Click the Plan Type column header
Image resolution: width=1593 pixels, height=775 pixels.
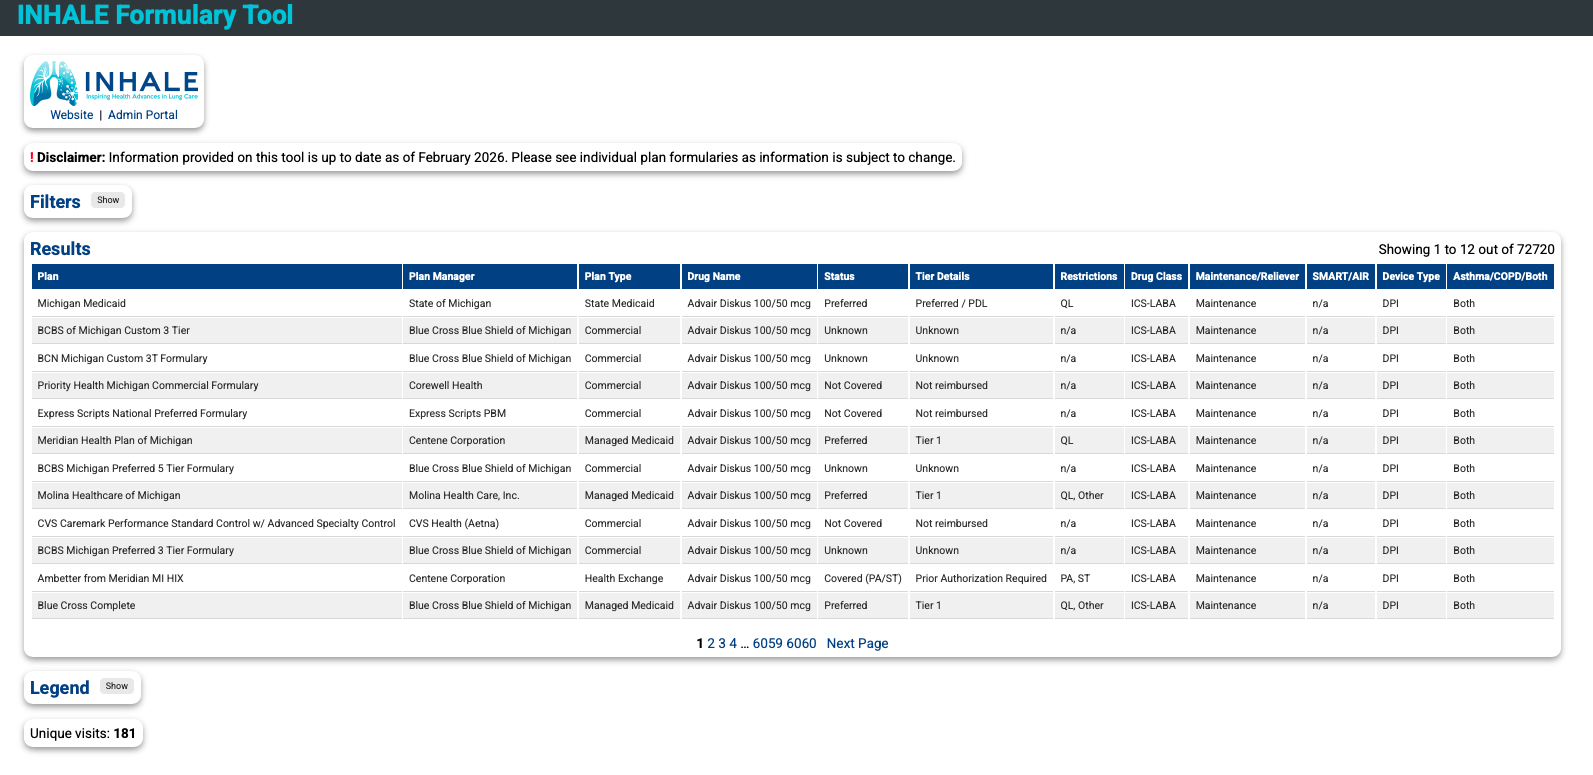point(629,276)
